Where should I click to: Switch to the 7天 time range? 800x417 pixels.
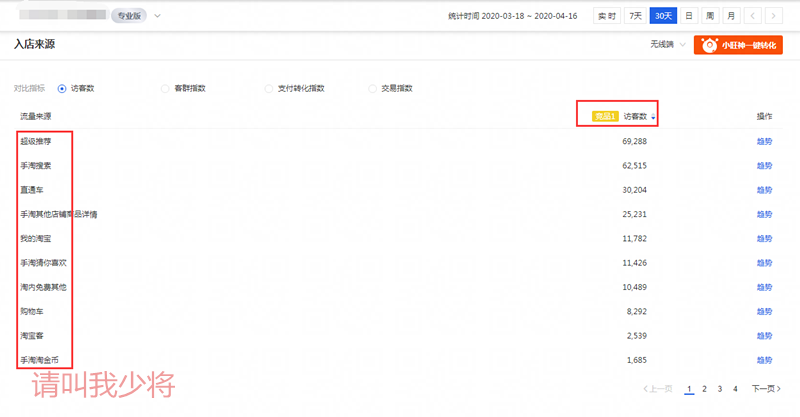[634, 15]
